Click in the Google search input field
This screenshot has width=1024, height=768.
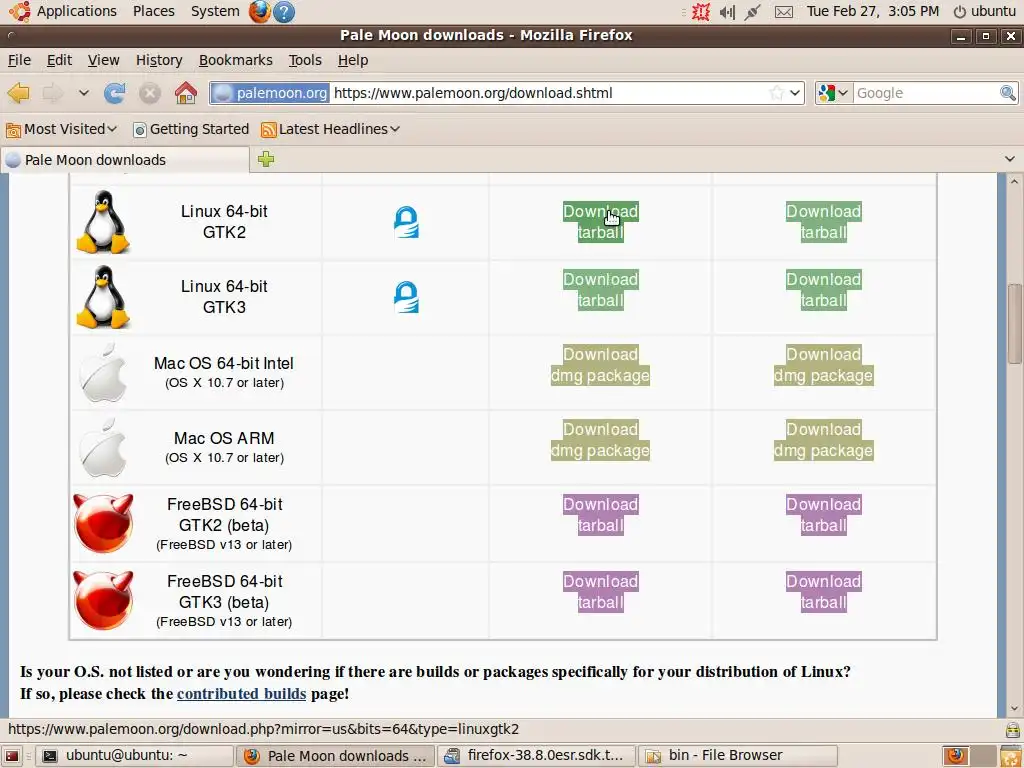(926, 93)
